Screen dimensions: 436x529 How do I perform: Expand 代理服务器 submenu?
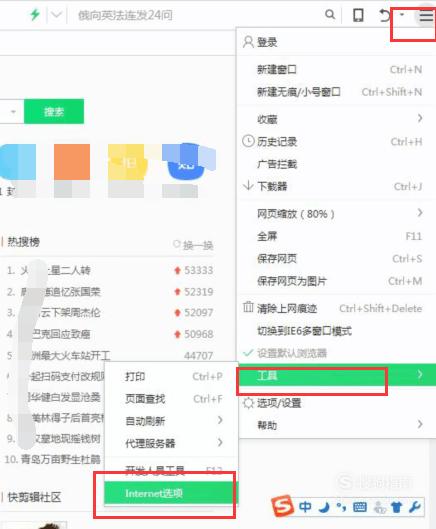coord(171,443)
